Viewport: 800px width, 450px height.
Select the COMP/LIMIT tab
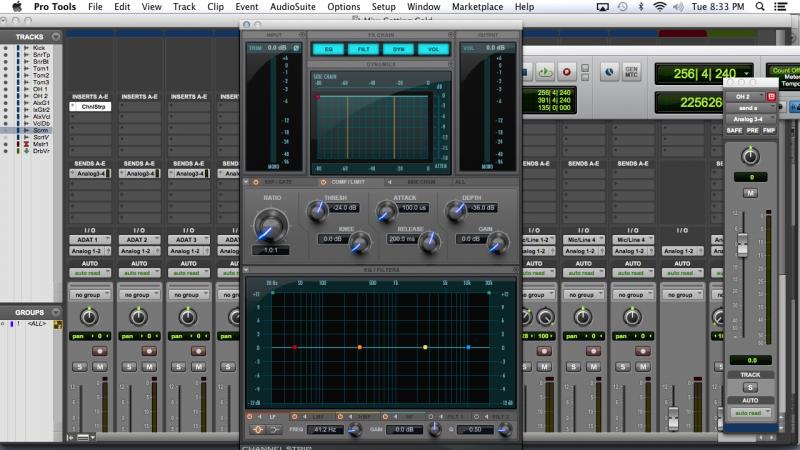pyautogui.click(x=347, y=182)
